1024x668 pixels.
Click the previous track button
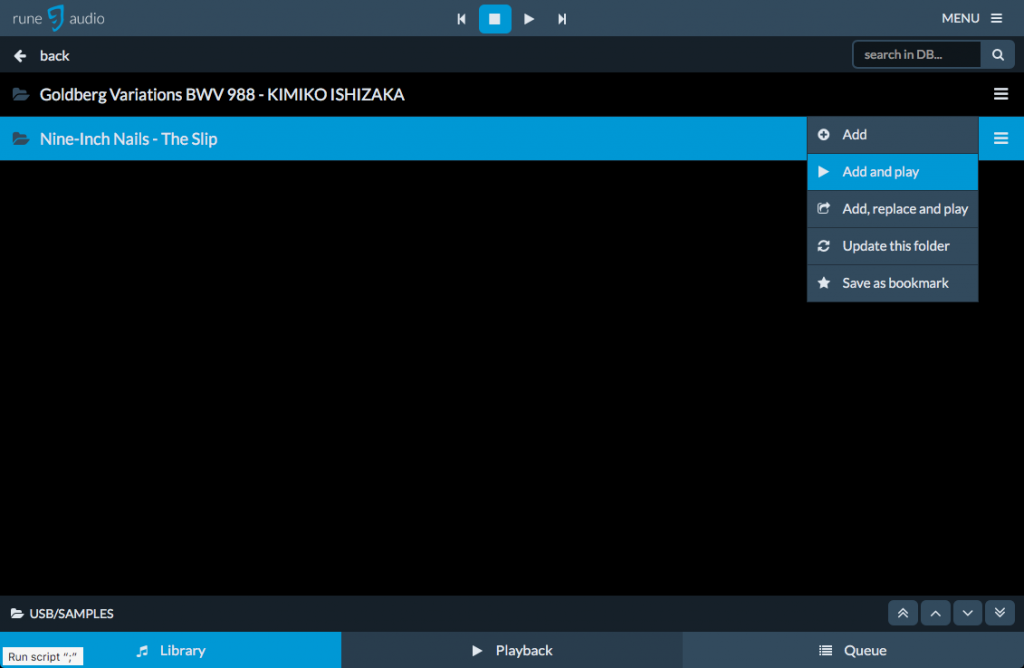tap(461, 19)
